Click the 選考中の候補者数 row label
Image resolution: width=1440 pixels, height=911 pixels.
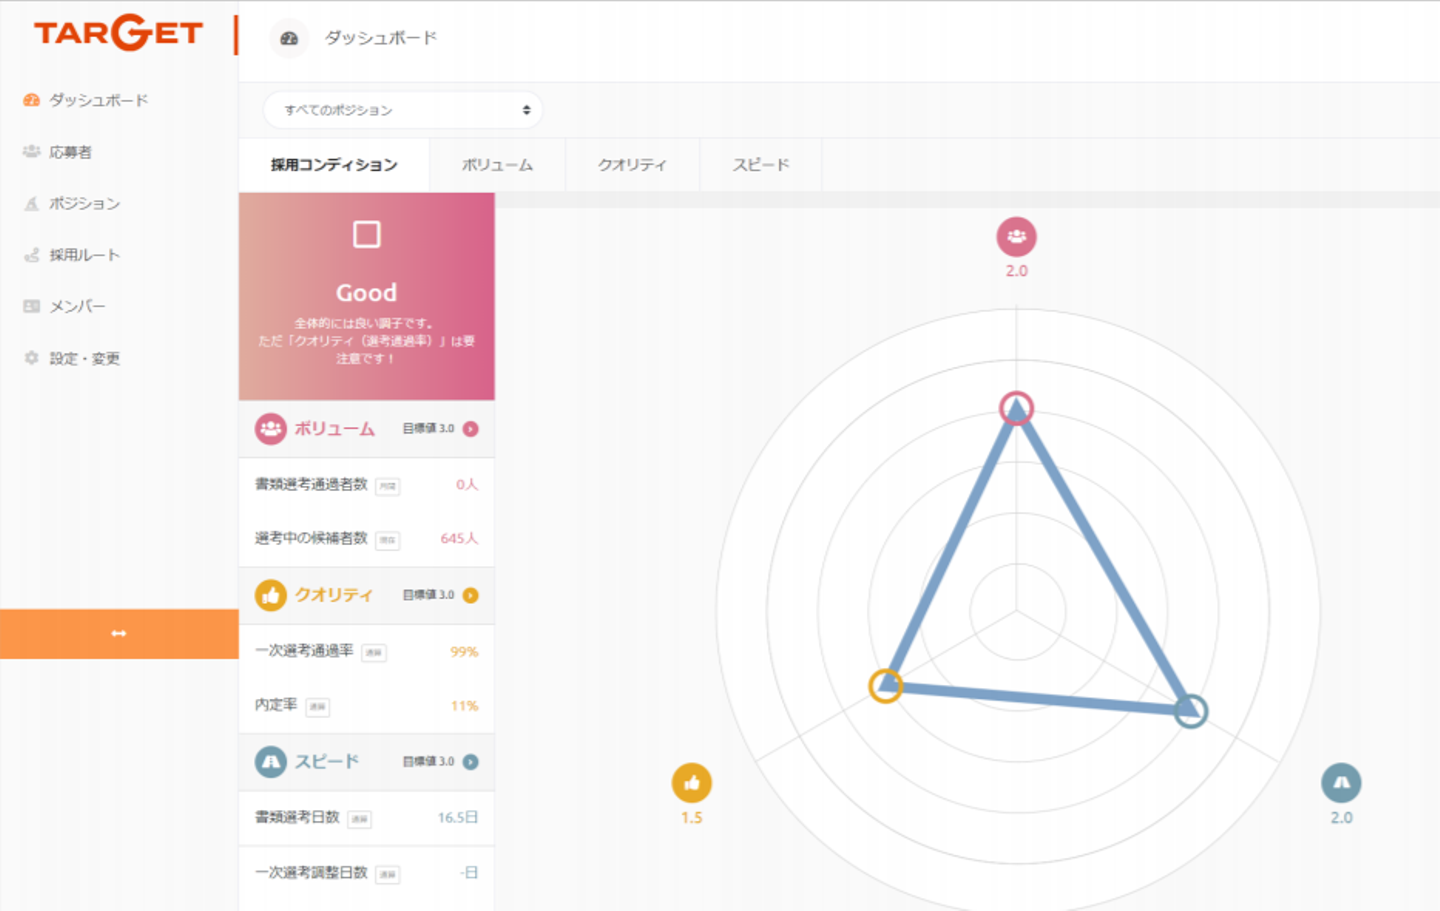(x=311, y=538)
